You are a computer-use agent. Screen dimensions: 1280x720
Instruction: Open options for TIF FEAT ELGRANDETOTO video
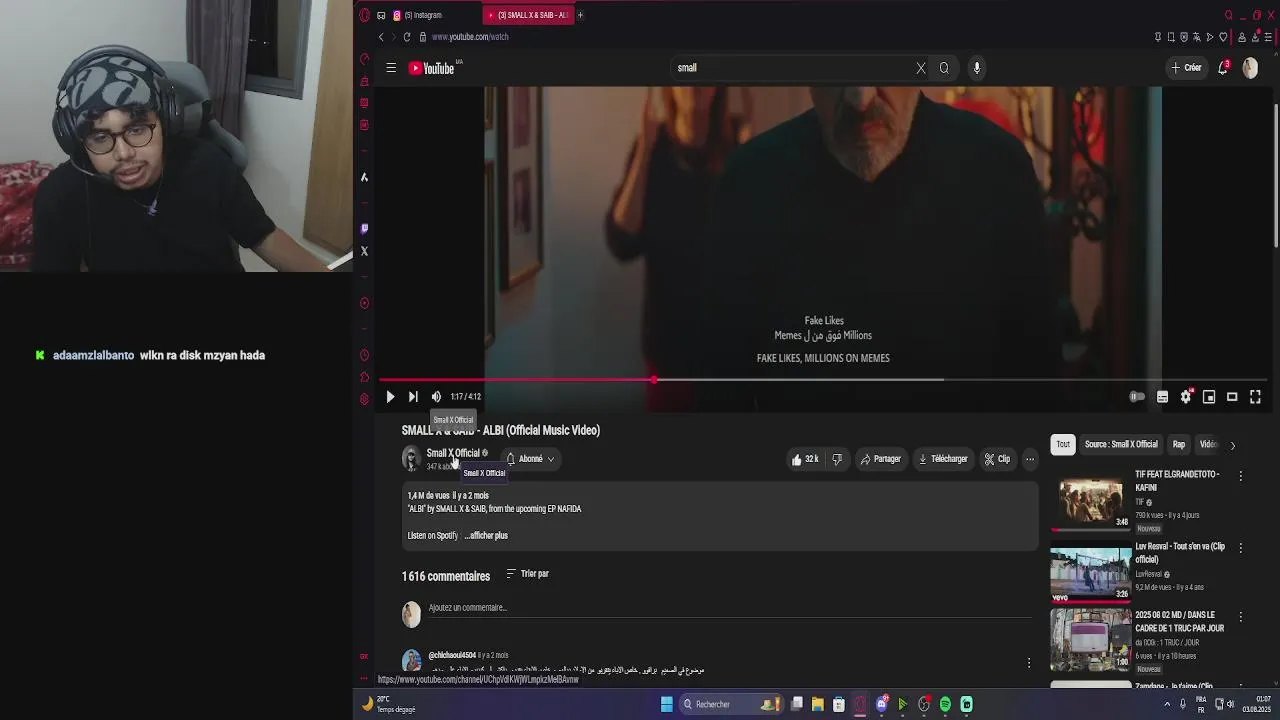(1241, 476)
